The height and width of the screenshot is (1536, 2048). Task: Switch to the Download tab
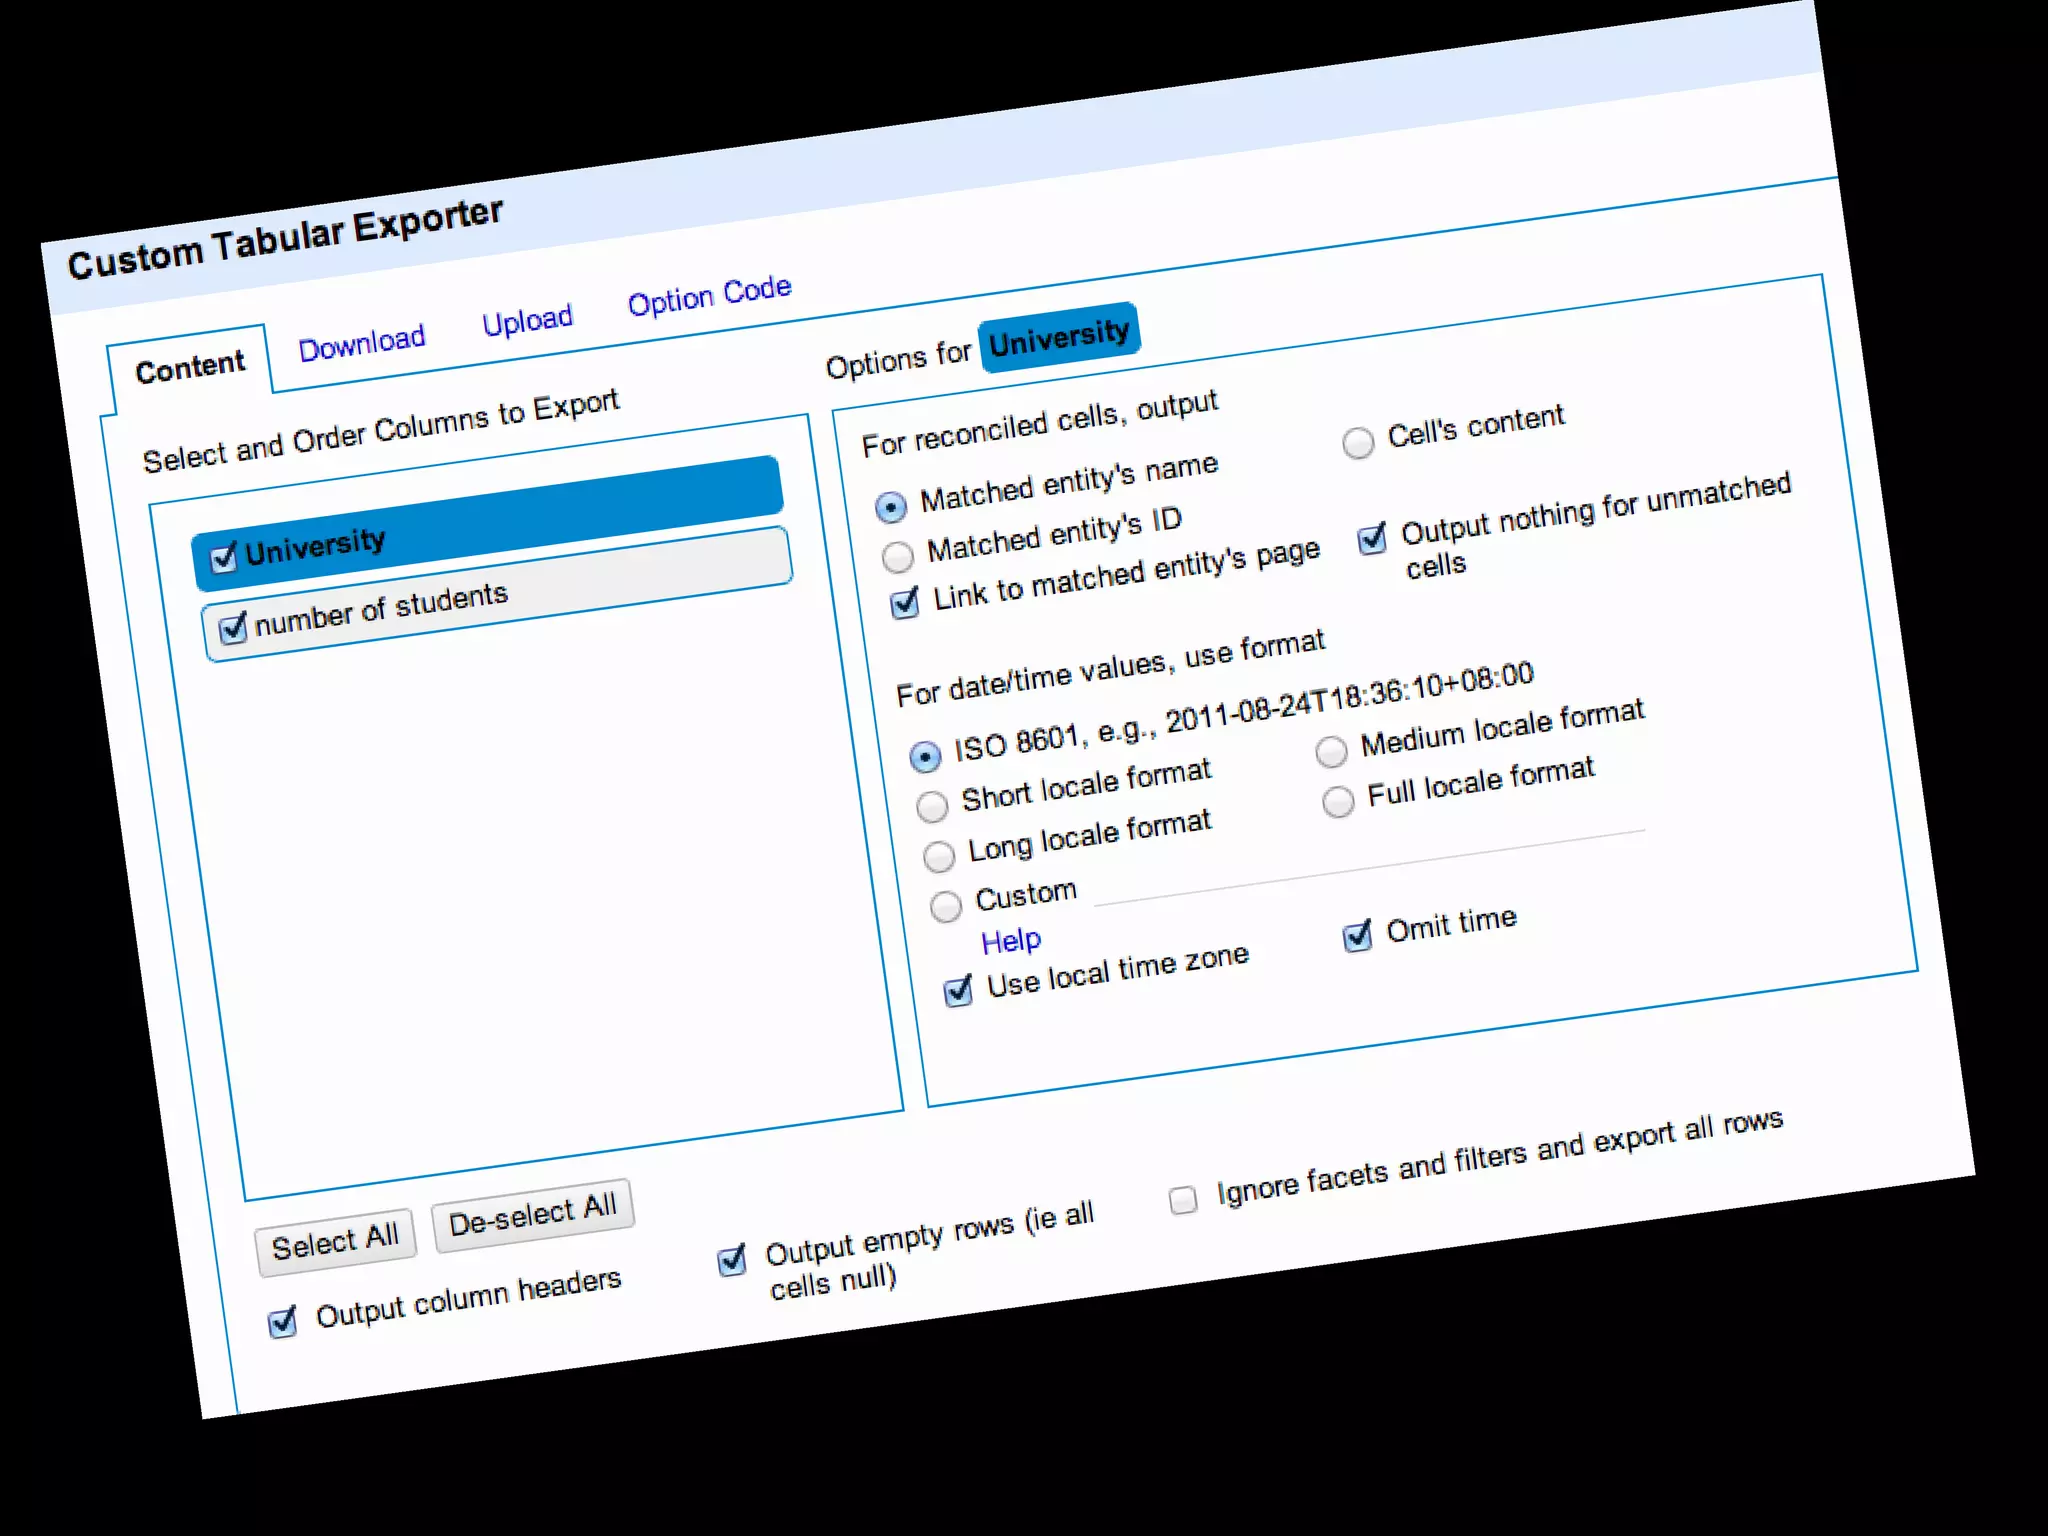coord(361,343)
